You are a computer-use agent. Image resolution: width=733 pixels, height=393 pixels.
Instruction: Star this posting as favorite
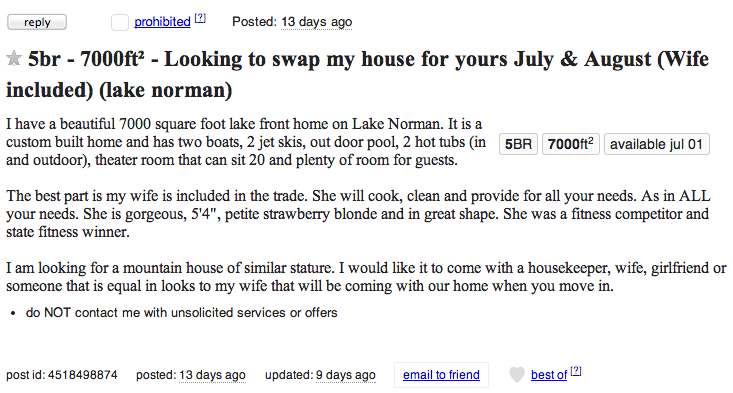(x=14, y=58)
